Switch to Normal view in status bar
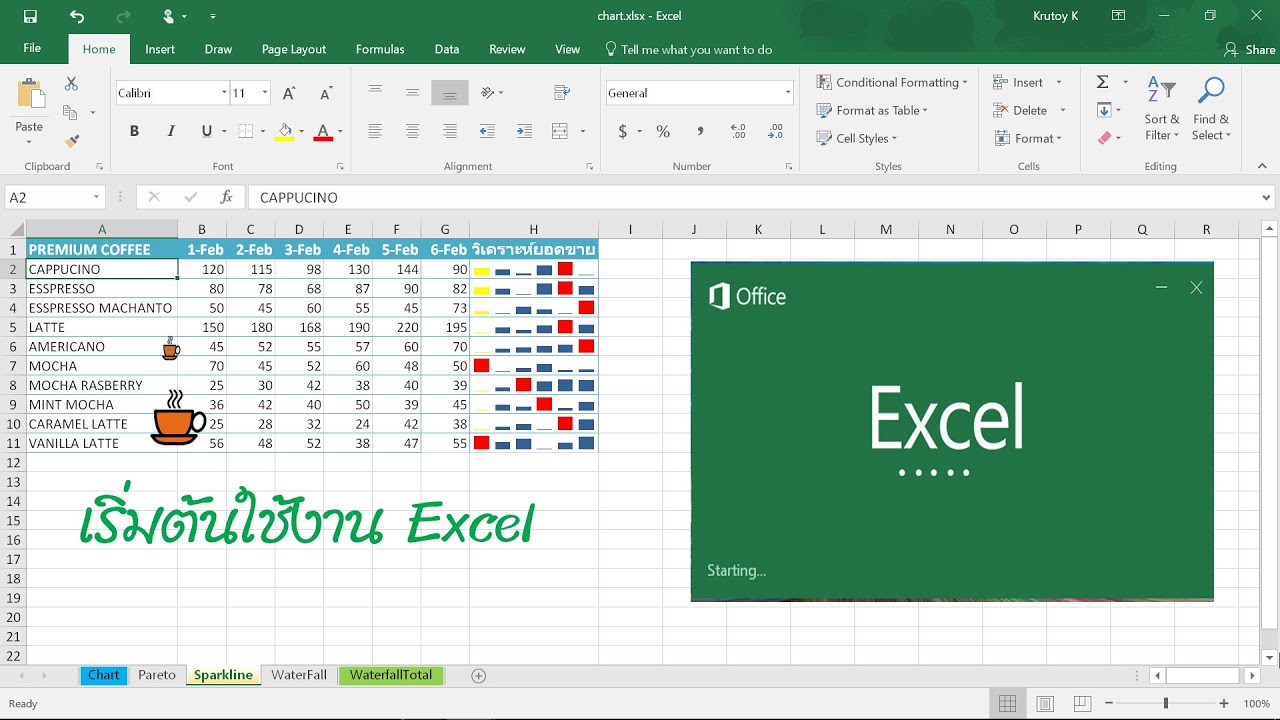The height and width of the screenshot is (720, 1280). click(1008, 704)
